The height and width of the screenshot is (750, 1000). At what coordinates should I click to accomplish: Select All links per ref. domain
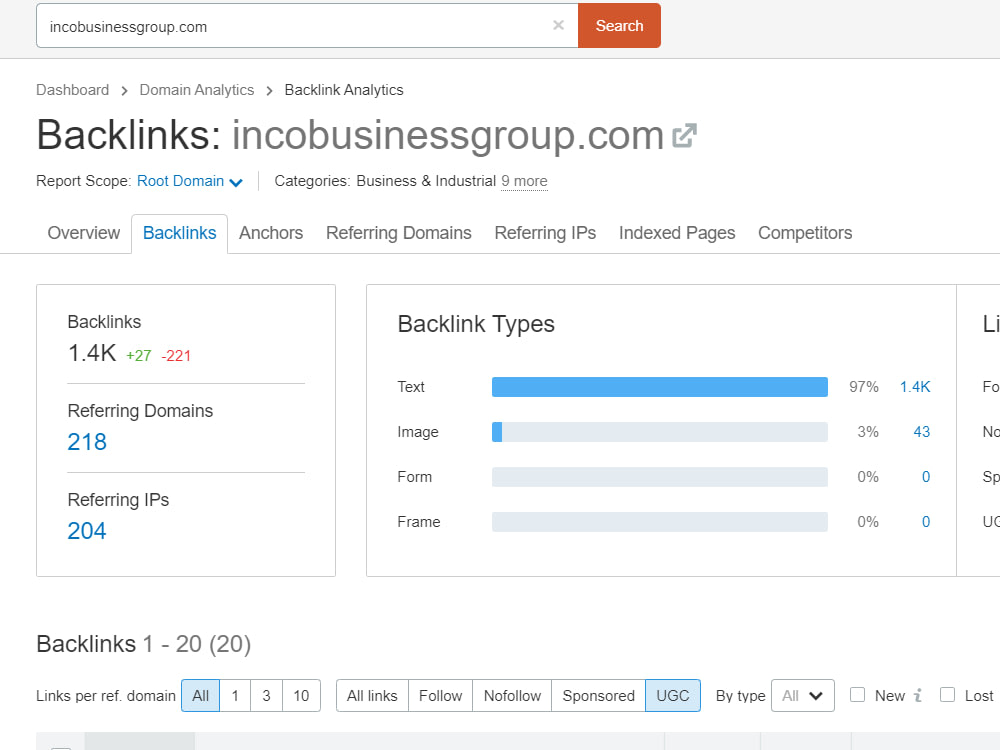200,695
